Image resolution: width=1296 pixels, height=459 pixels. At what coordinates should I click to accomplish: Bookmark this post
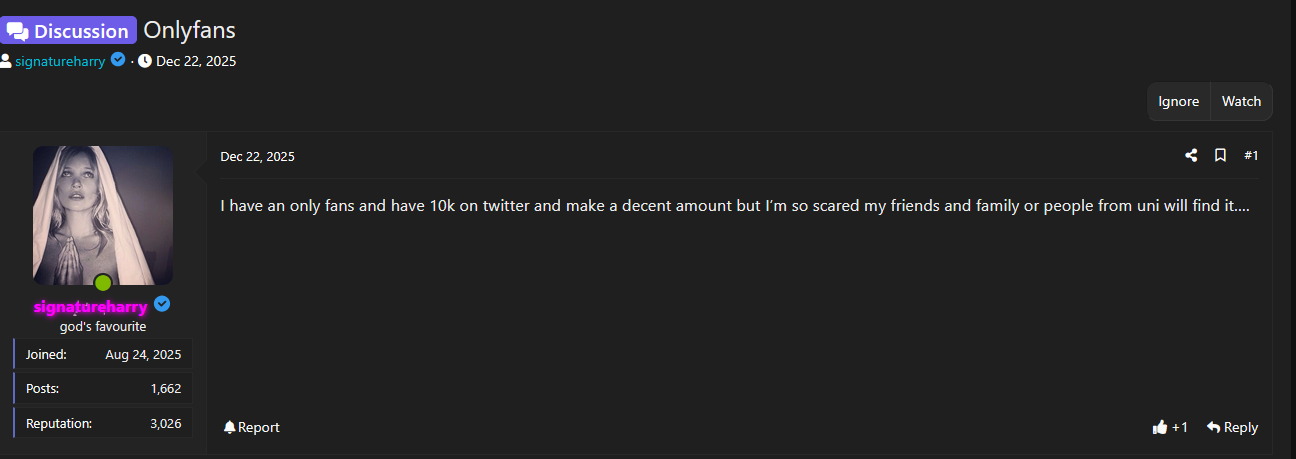click(x=1220, y=156)
